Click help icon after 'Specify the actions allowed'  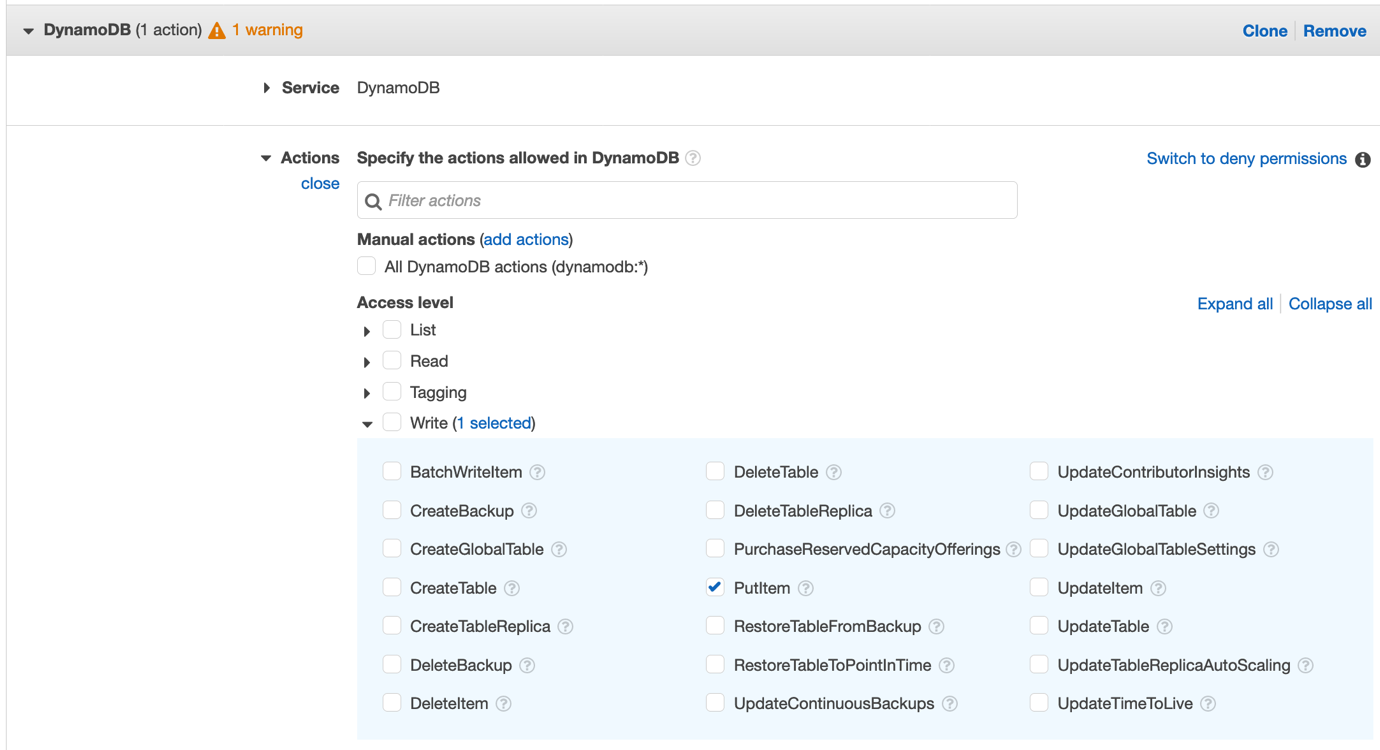[693, 158]
